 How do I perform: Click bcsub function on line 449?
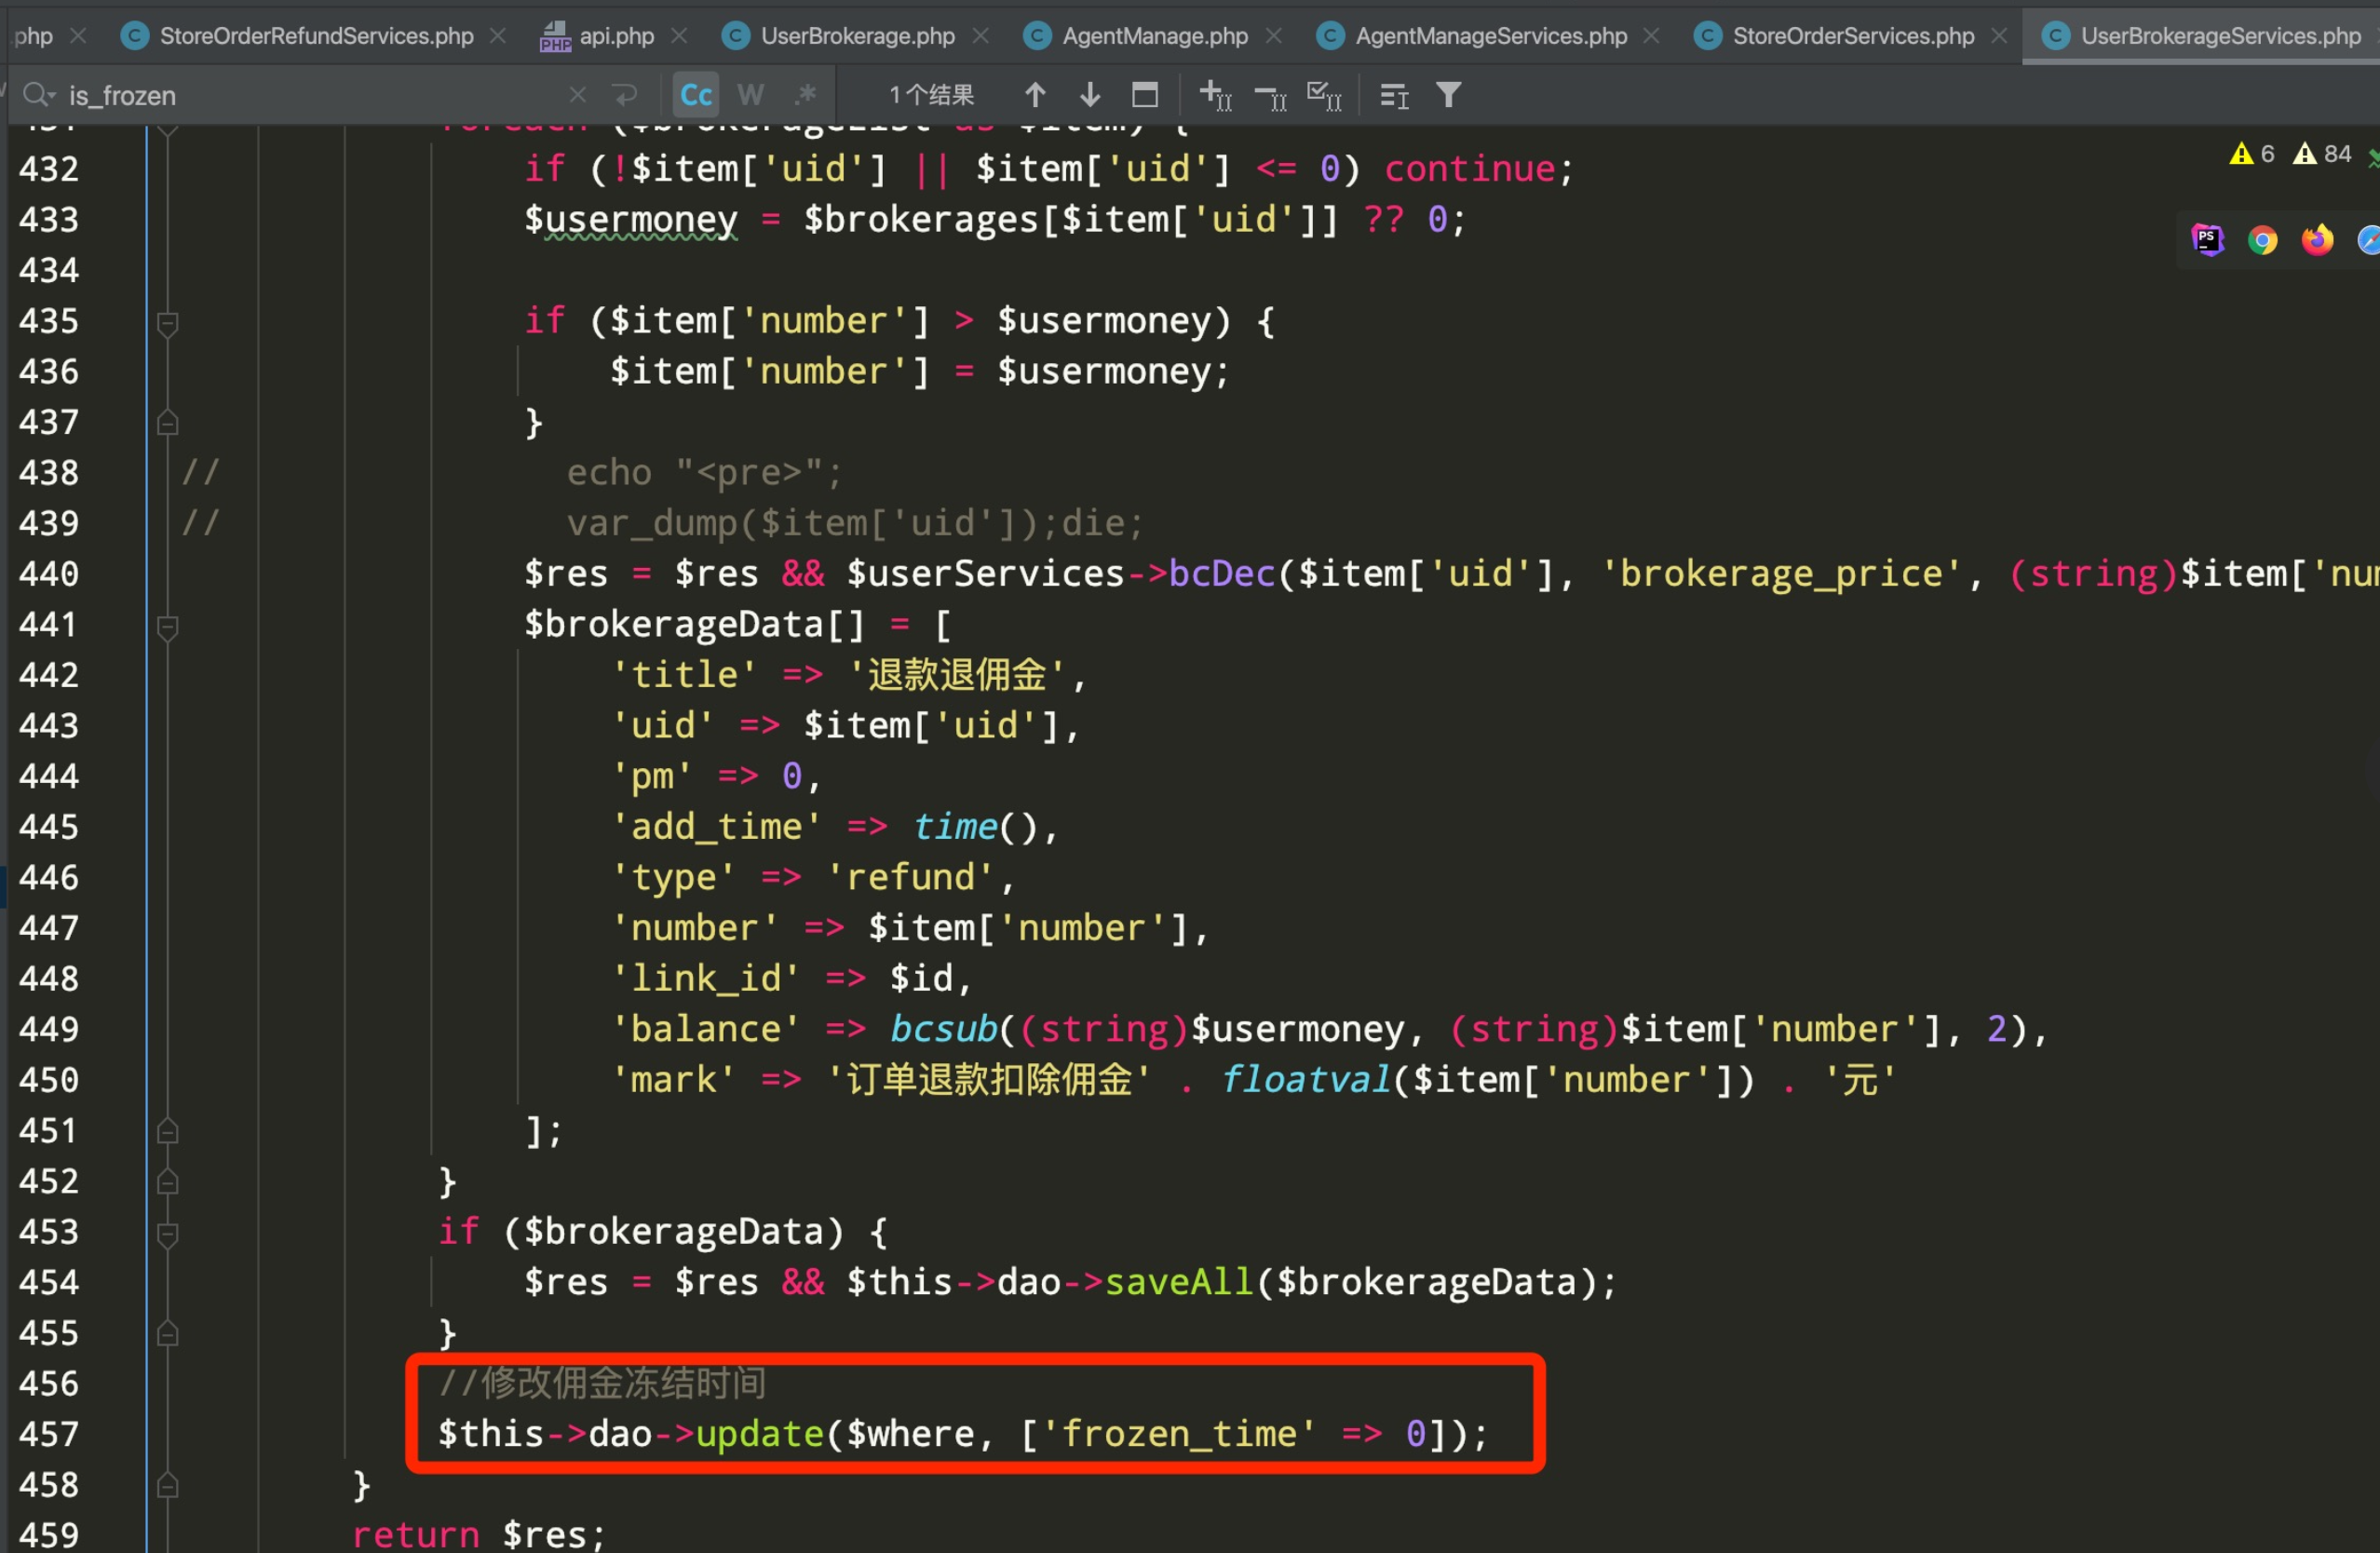(x=944, y=1030)
